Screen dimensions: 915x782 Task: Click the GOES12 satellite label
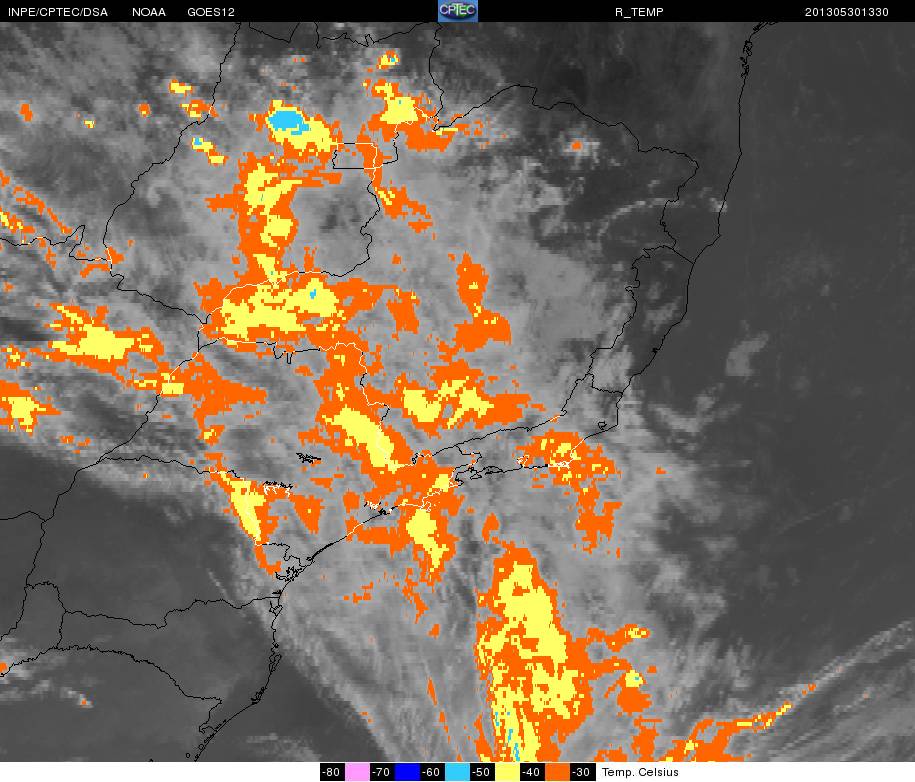[211, 12]
